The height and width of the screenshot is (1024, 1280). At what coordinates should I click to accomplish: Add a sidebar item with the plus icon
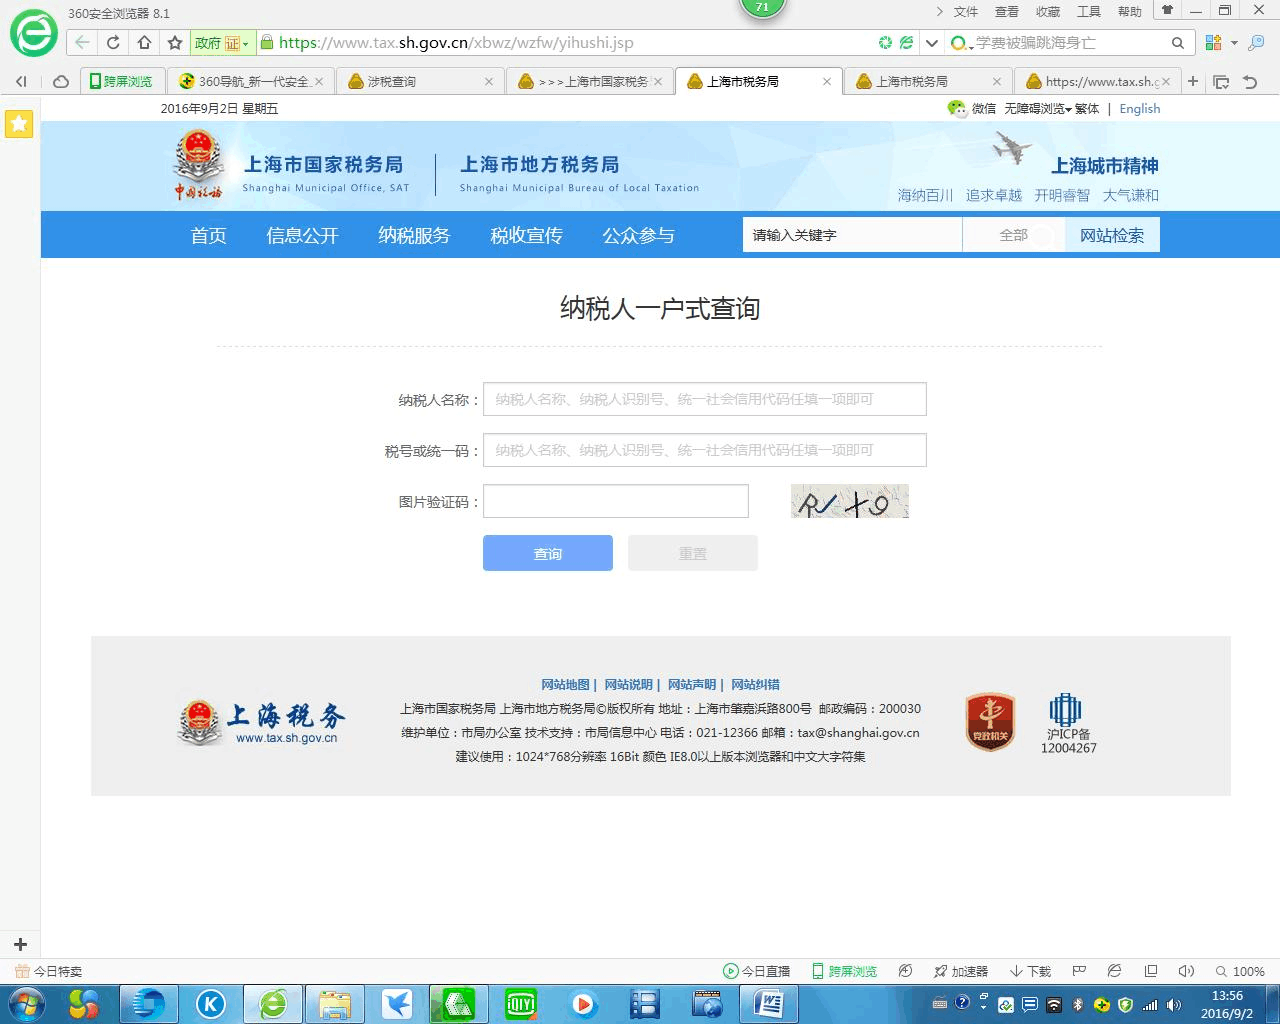point(19,944)
